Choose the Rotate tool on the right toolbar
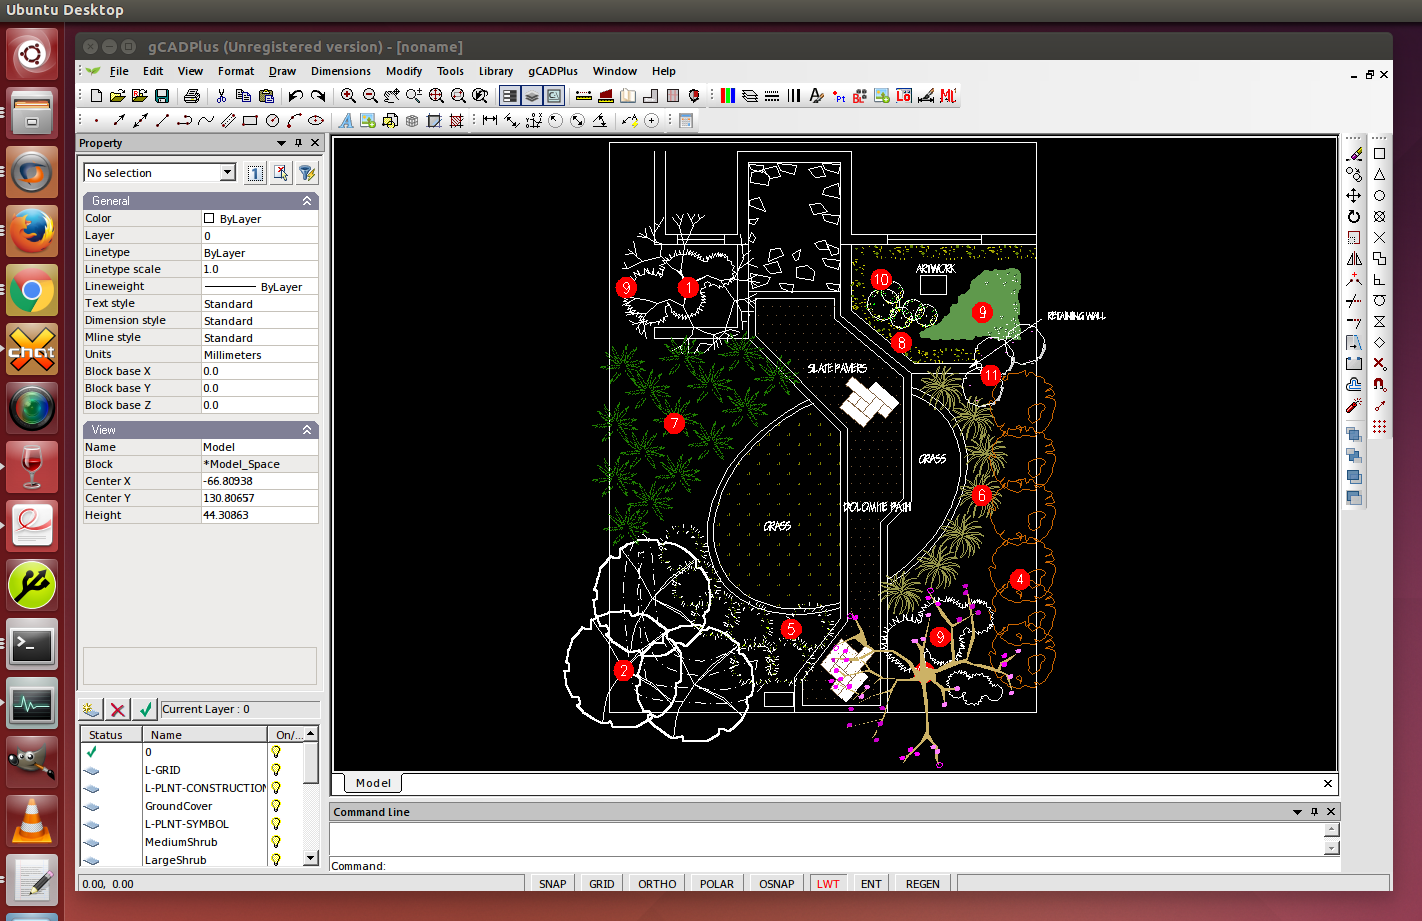The width and height of the screenshot is (1422, 921). click(1353, 216)
